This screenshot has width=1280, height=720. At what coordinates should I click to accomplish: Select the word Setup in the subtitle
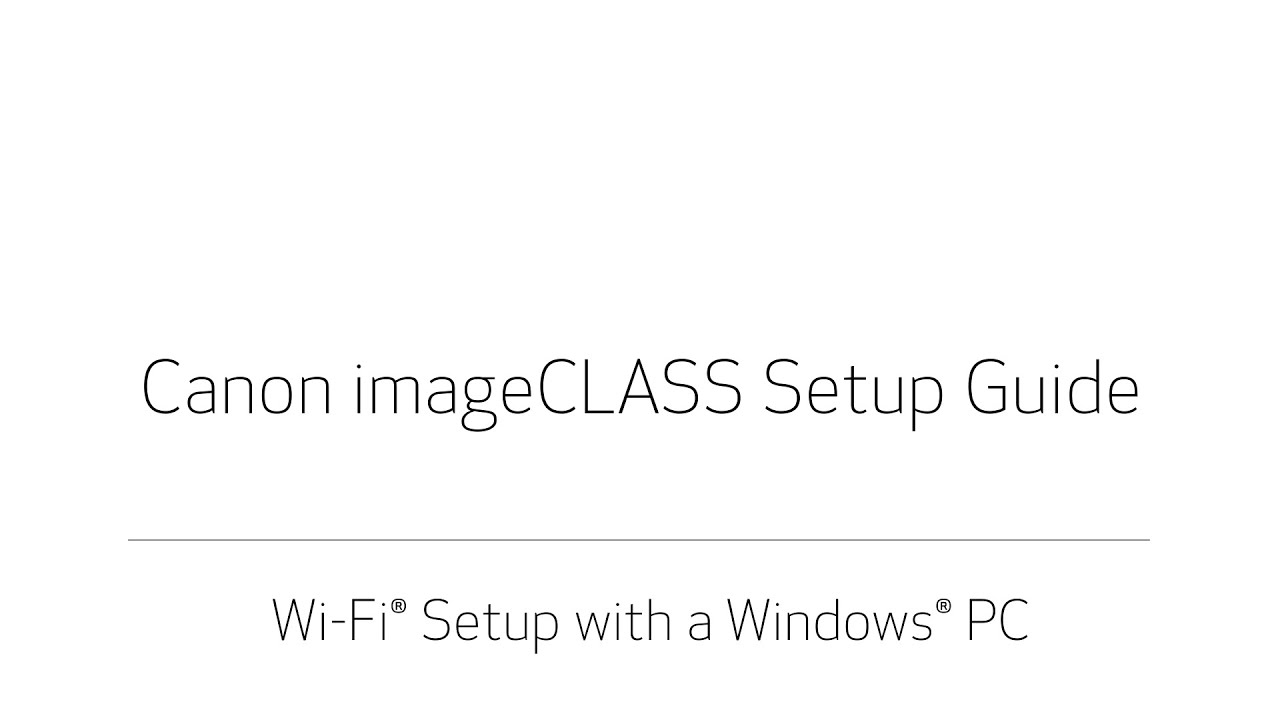pyautogui.click(x=489, y=625)
